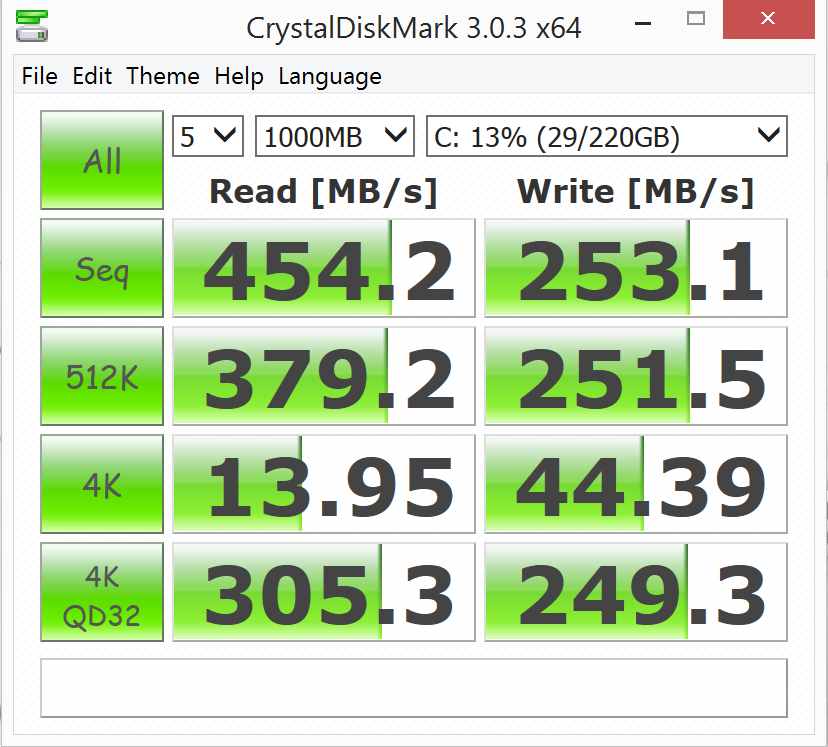The height and width of the screenshot is (747, 828).
Task: Click the Write [MB/s] column header
Action: [636, 192]
